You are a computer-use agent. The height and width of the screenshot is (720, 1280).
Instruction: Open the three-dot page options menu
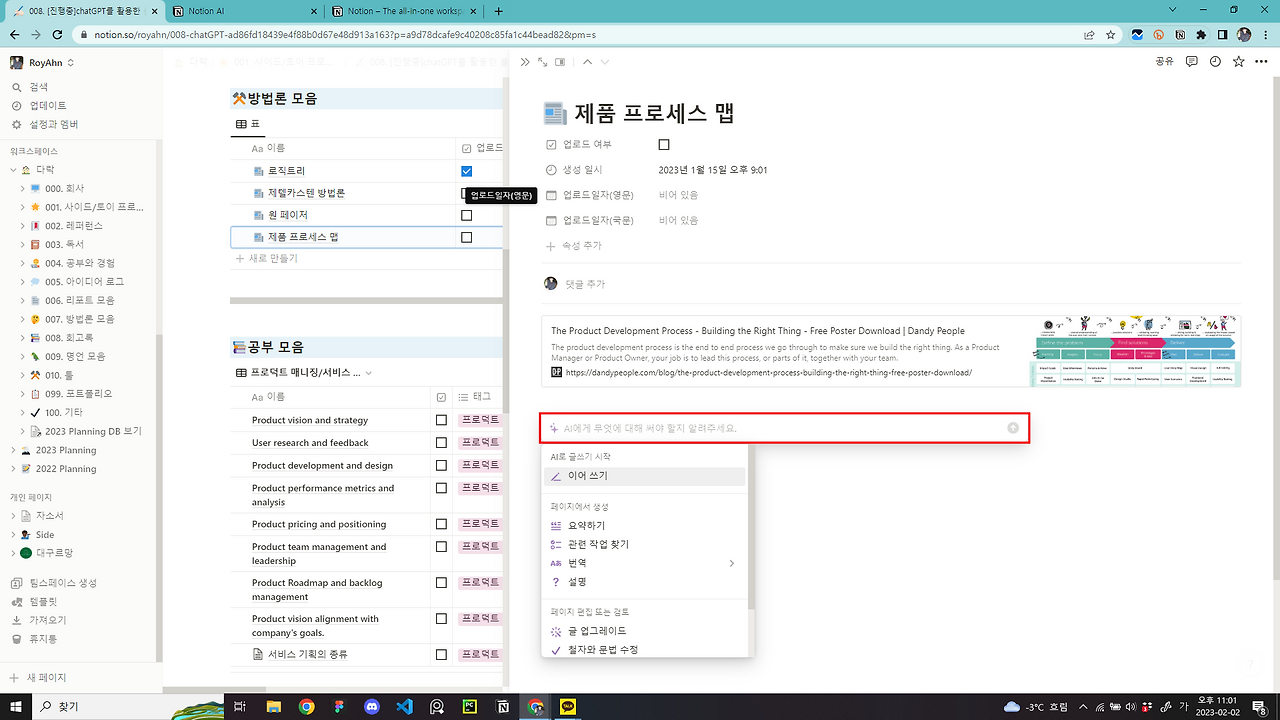click(1261, 61)
